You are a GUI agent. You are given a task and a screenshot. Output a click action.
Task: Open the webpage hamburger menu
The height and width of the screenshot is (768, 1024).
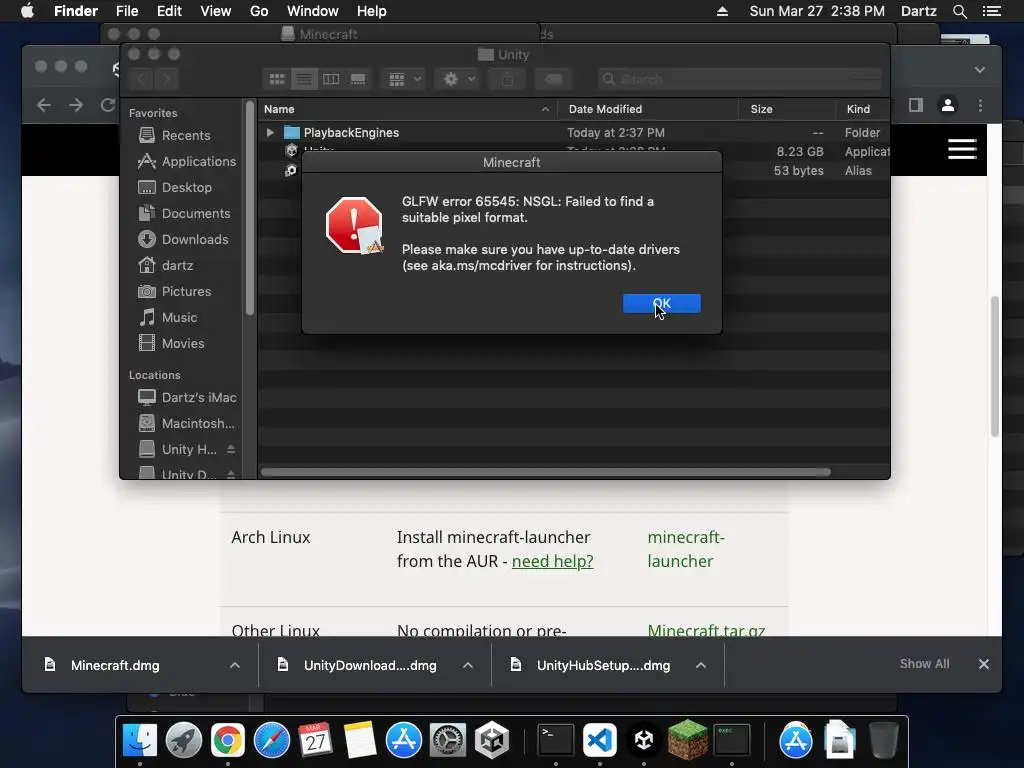(x=962, y=149)
